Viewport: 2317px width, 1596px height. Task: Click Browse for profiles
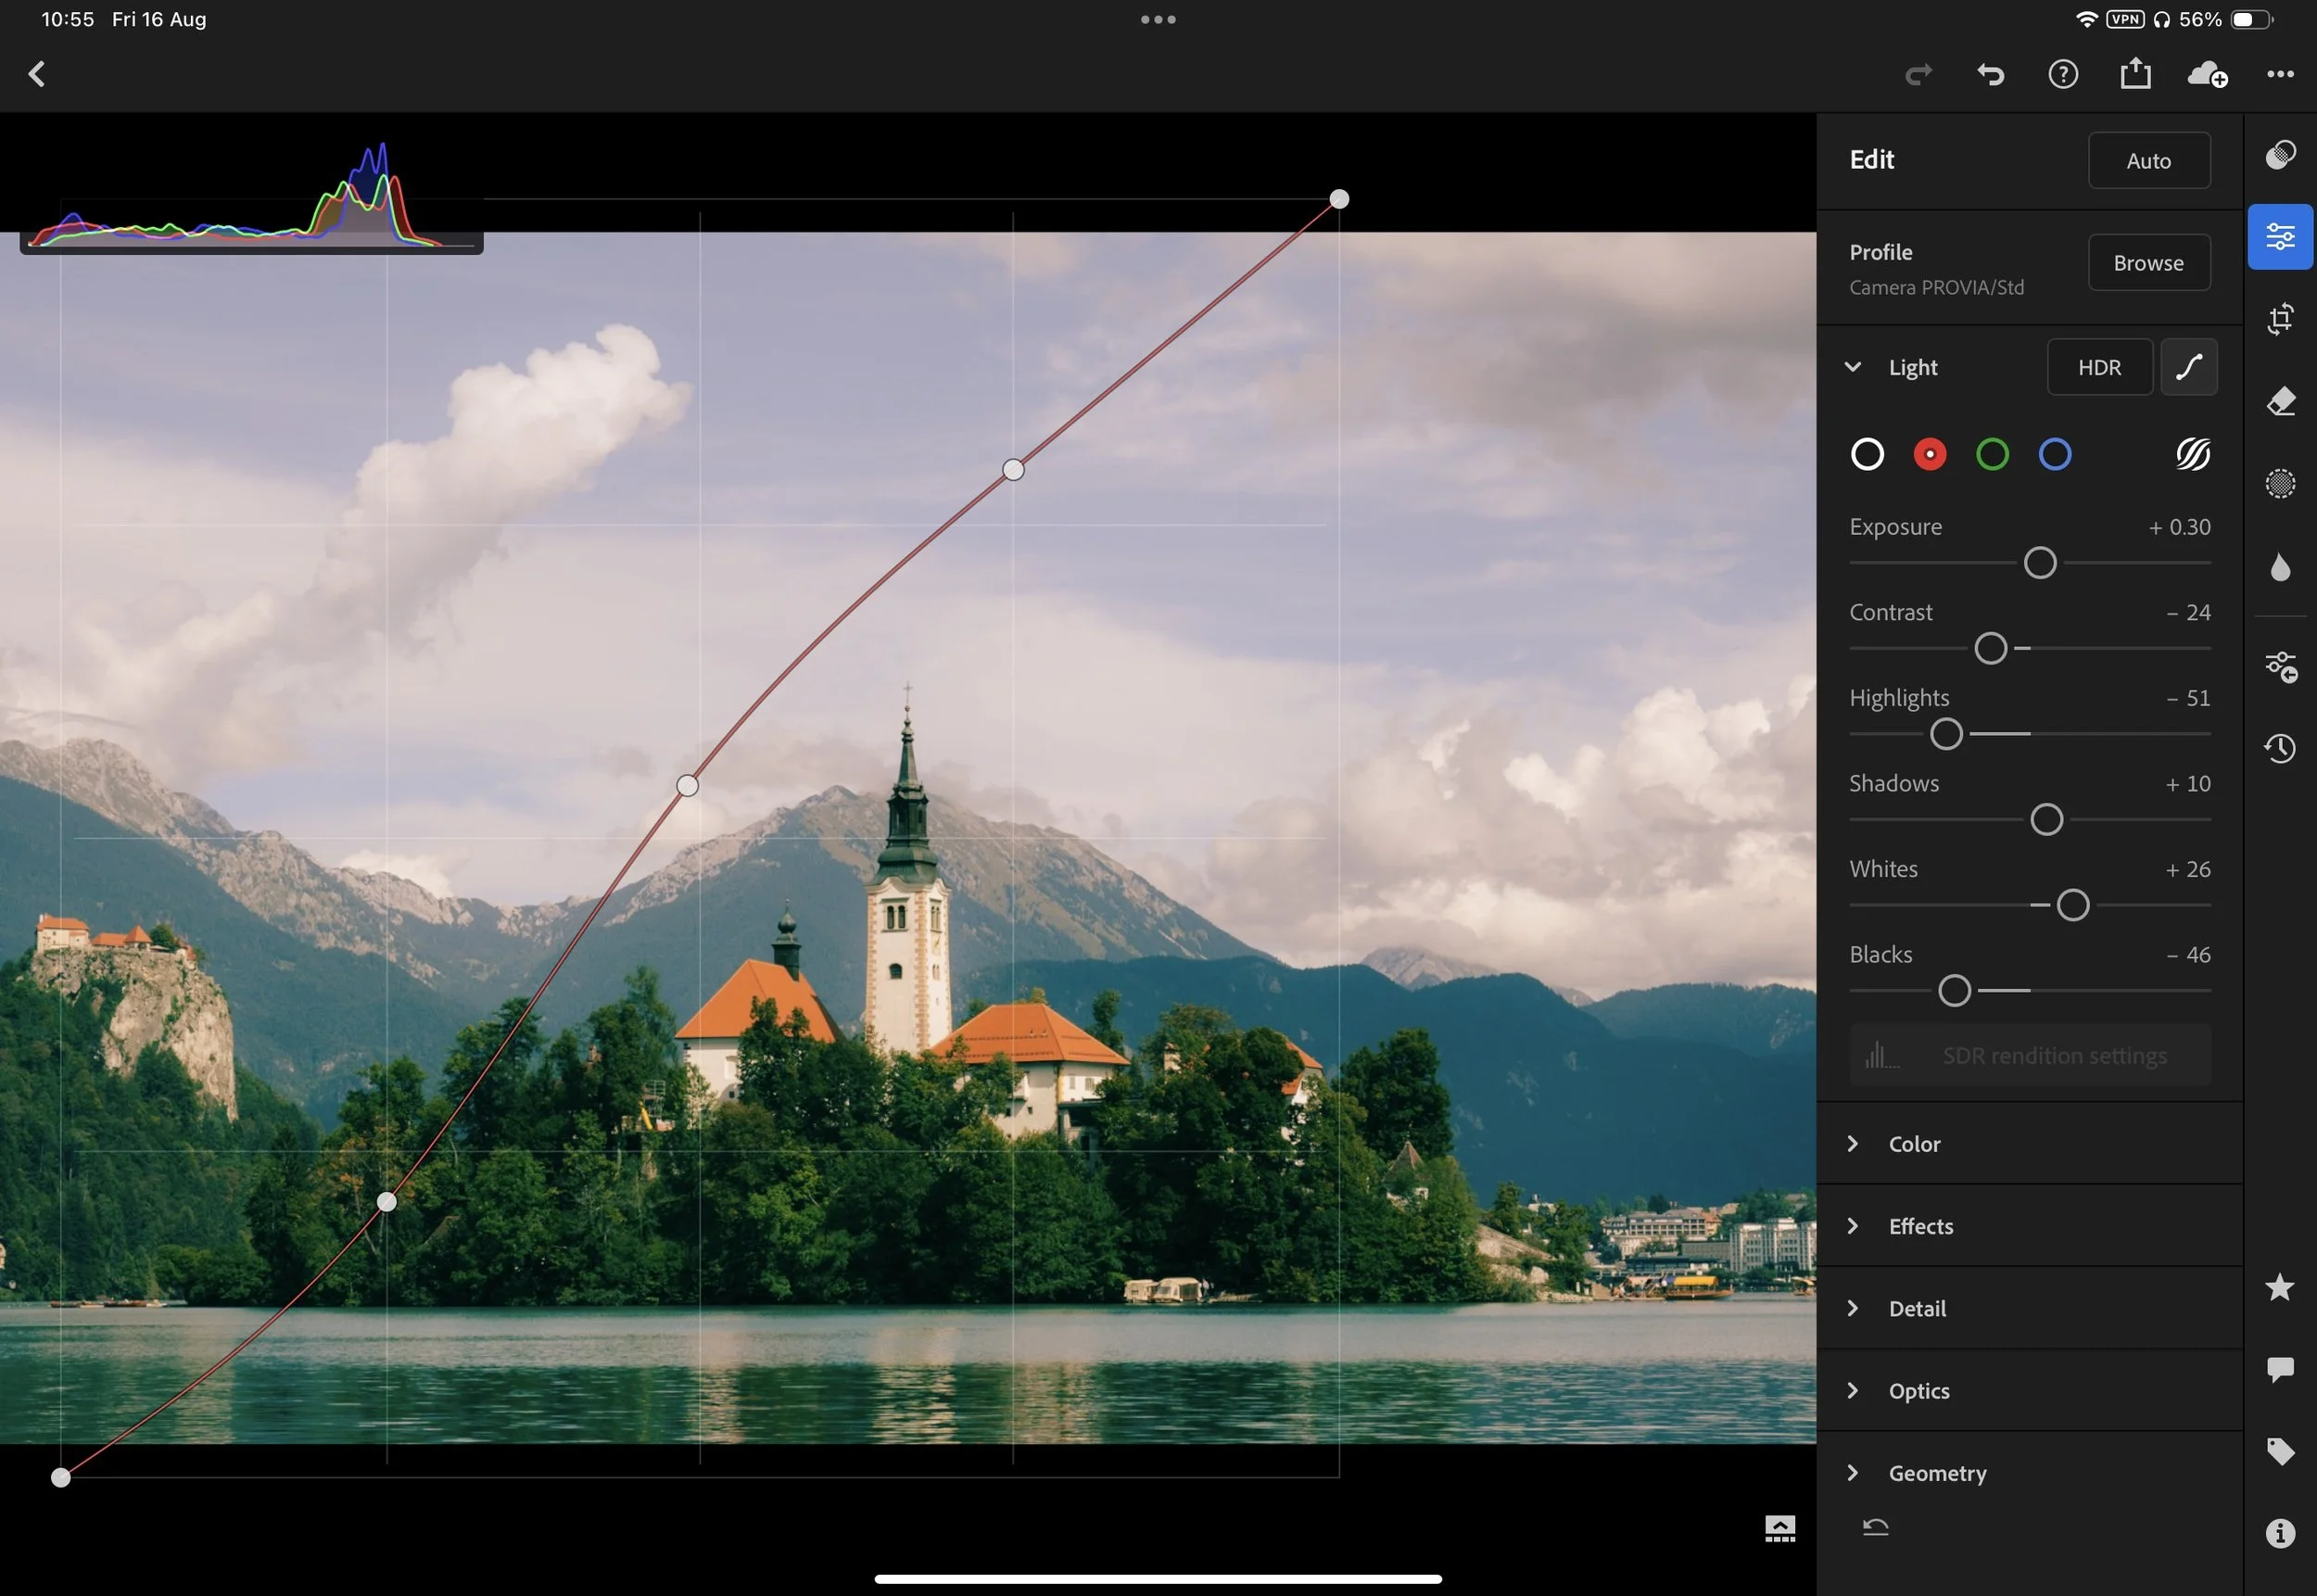pos(2148,263)
